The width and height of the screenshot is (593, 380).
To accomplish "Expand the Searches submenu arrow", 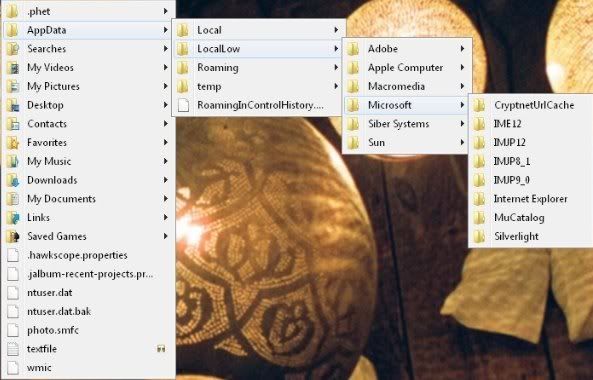I will pyautogui.click(x=166, y=49).
